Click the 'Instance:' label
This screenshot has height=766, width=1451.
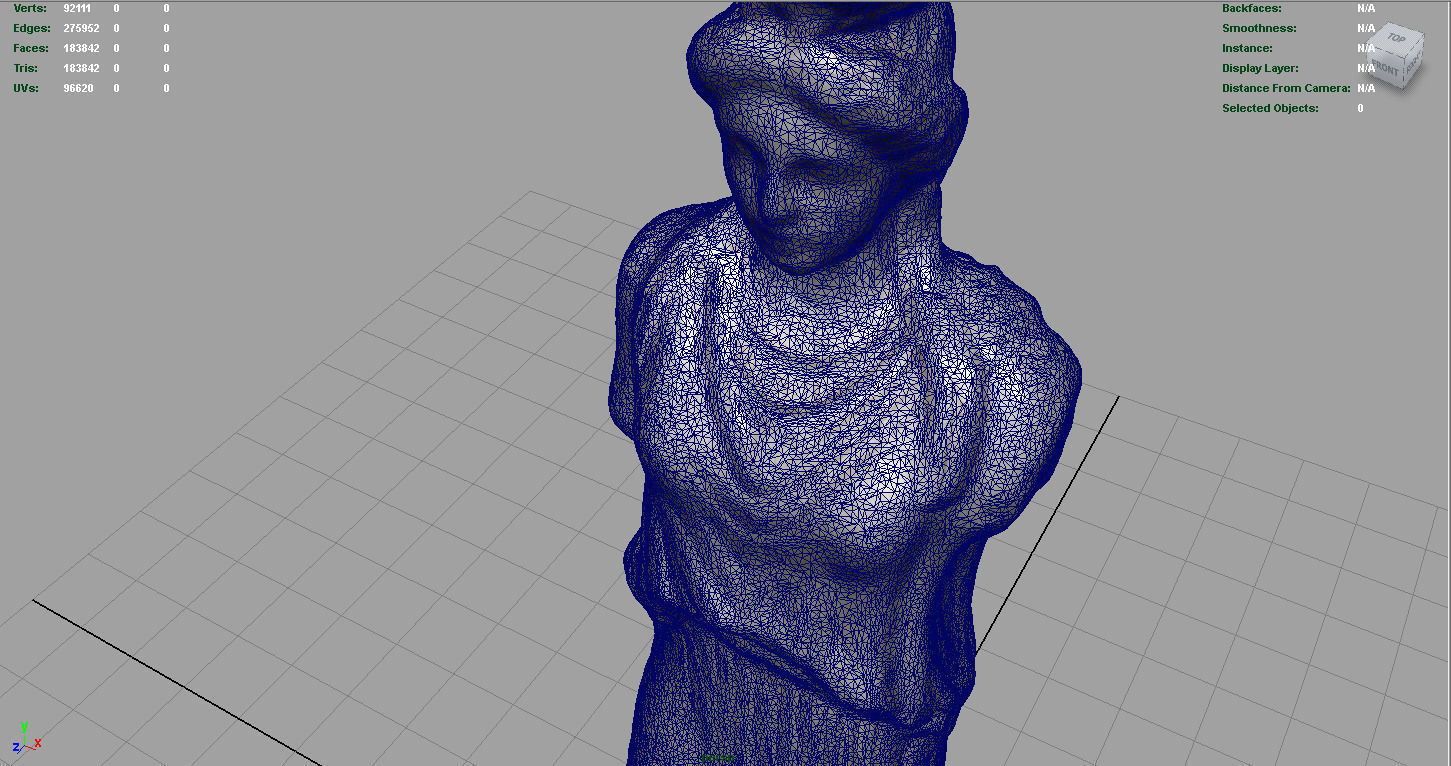tap(1247, 48)
